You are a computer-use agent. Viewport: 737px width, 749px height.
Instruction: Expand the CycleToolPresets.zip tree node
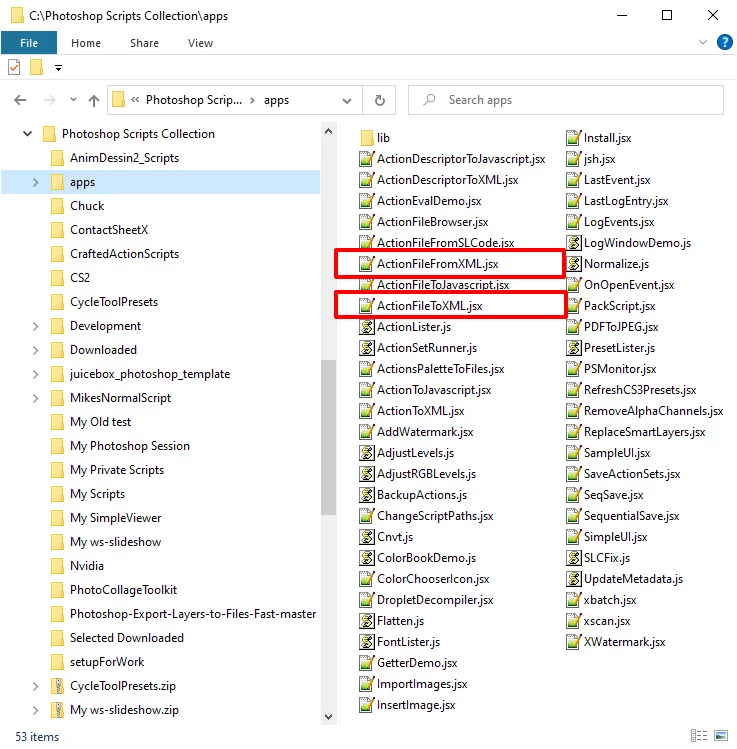35,686
